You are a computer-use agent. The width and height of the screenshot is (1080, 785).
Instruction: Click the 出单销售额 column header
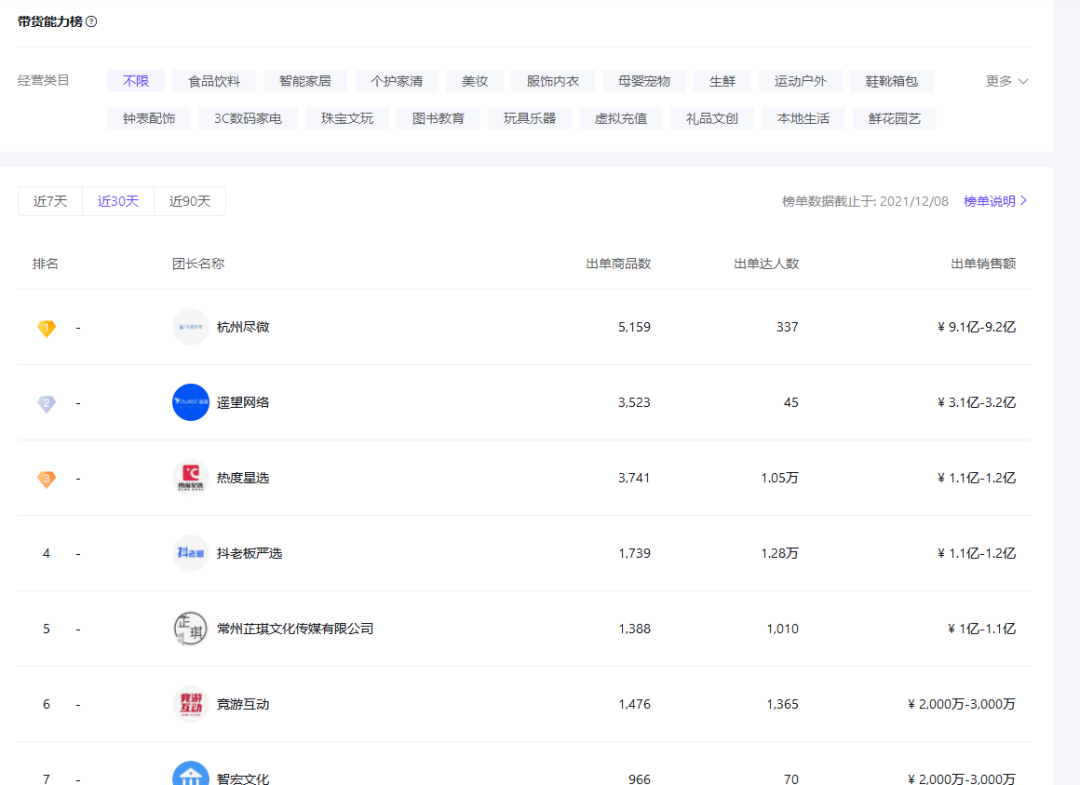coord(983,264)
